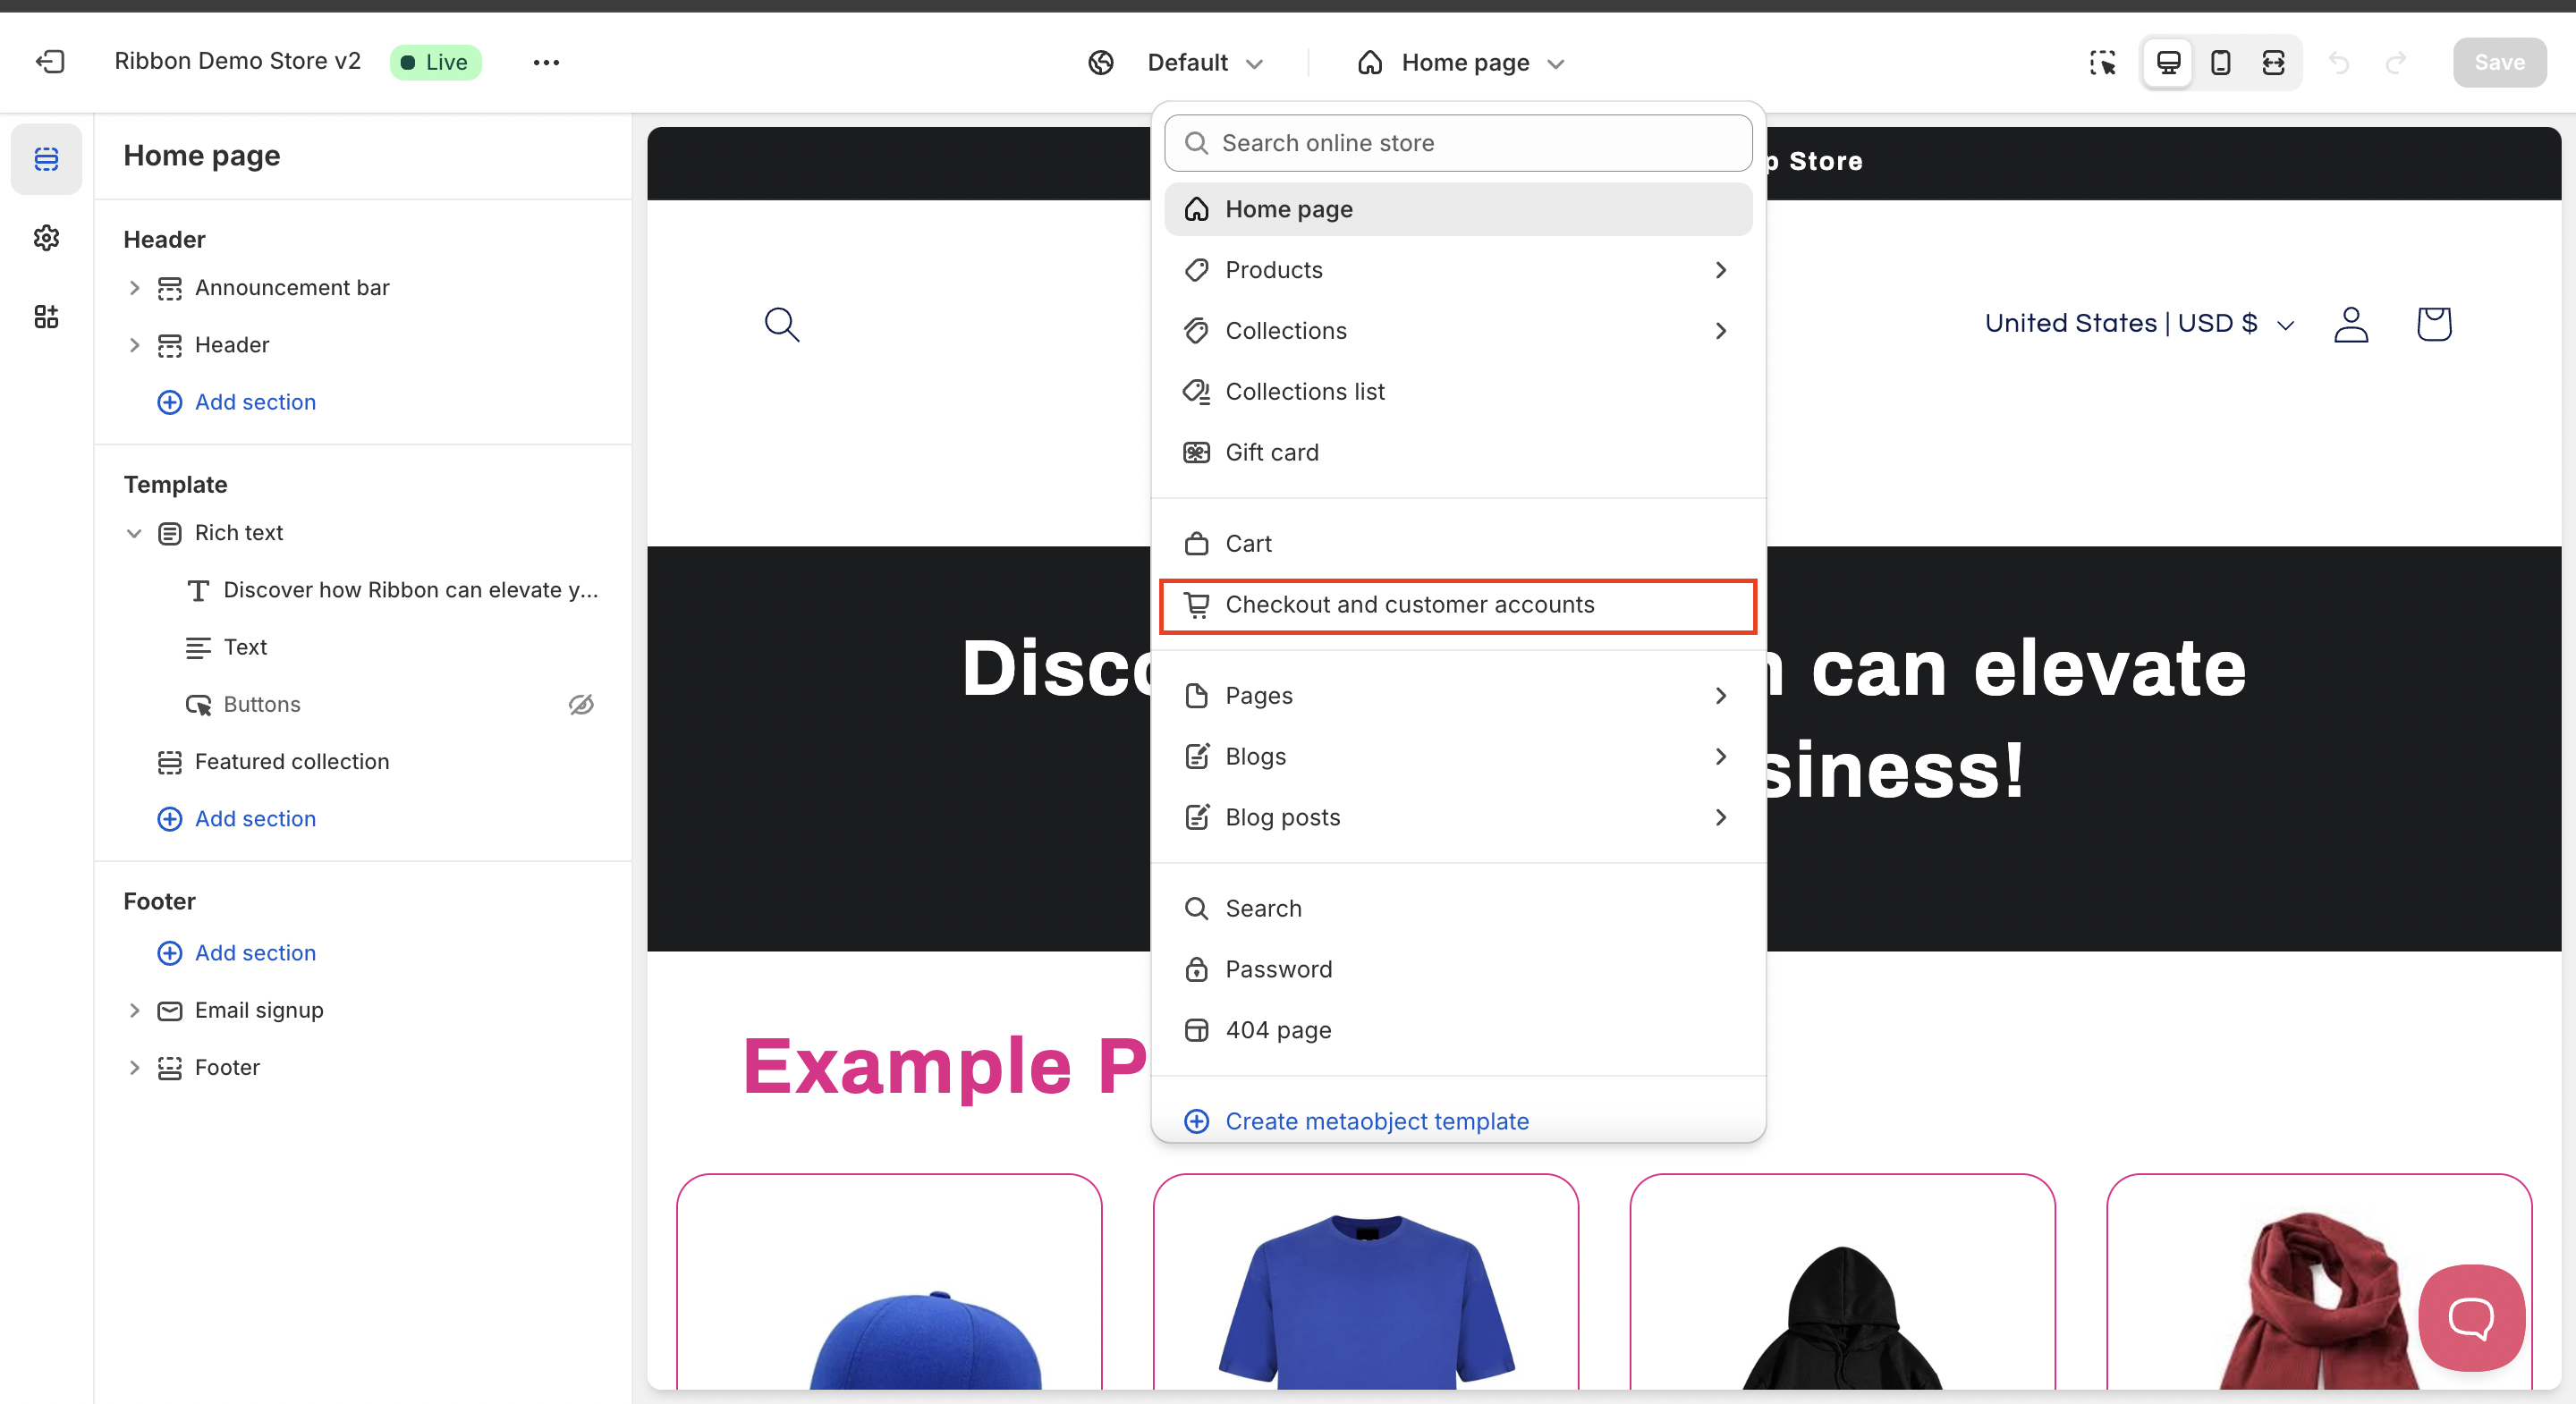The width and height of the screenshot is (2576, 1404).
Task: Open the app embeds sidebar icon
Action: click(x=46, y=317)
